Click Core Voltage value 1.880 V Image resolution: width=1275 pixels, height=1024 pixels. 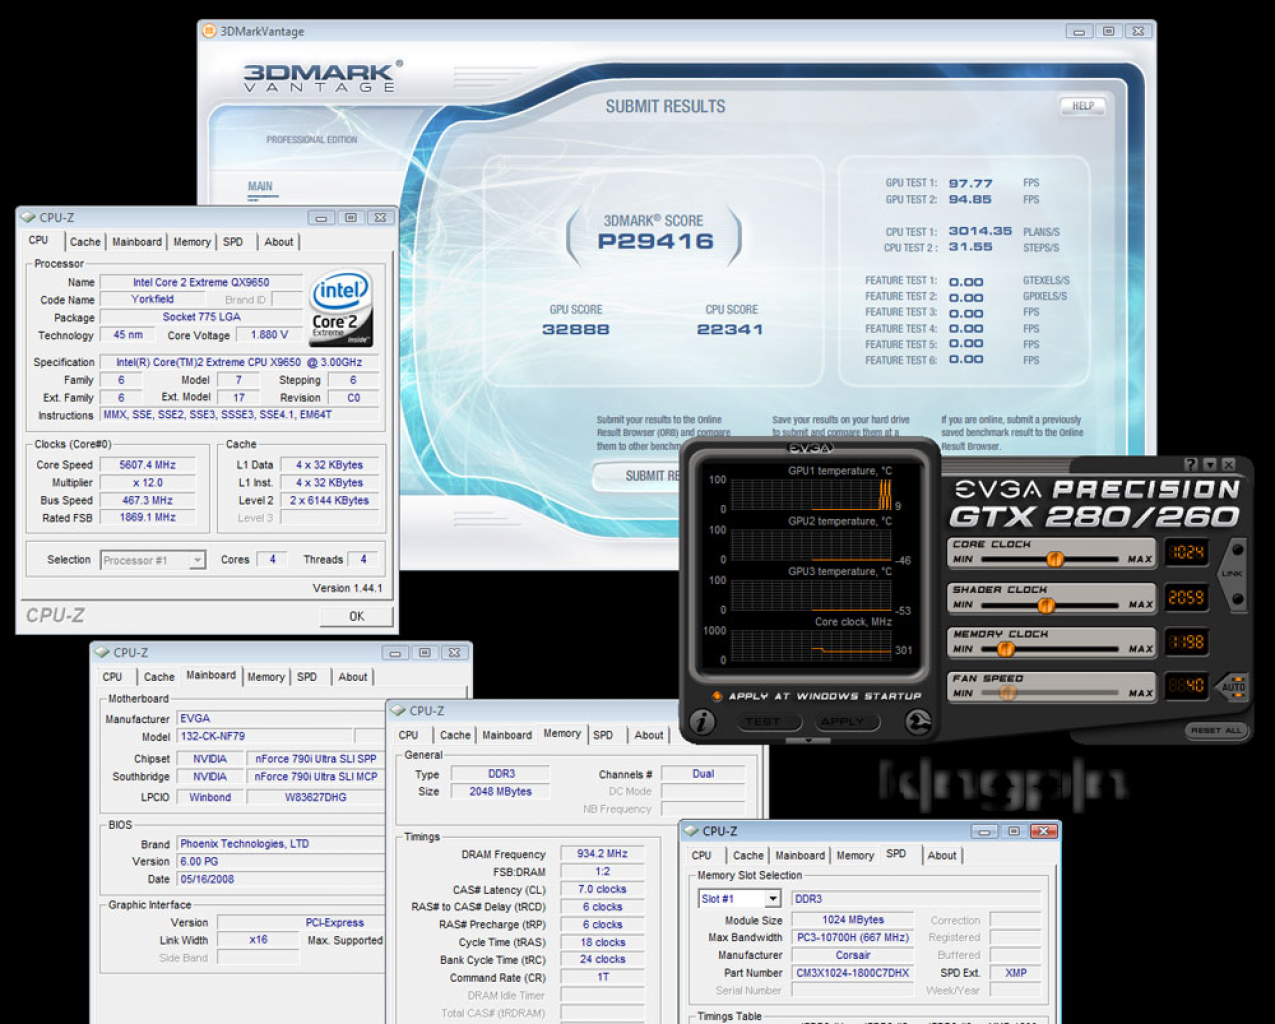(x=269, y=335)
